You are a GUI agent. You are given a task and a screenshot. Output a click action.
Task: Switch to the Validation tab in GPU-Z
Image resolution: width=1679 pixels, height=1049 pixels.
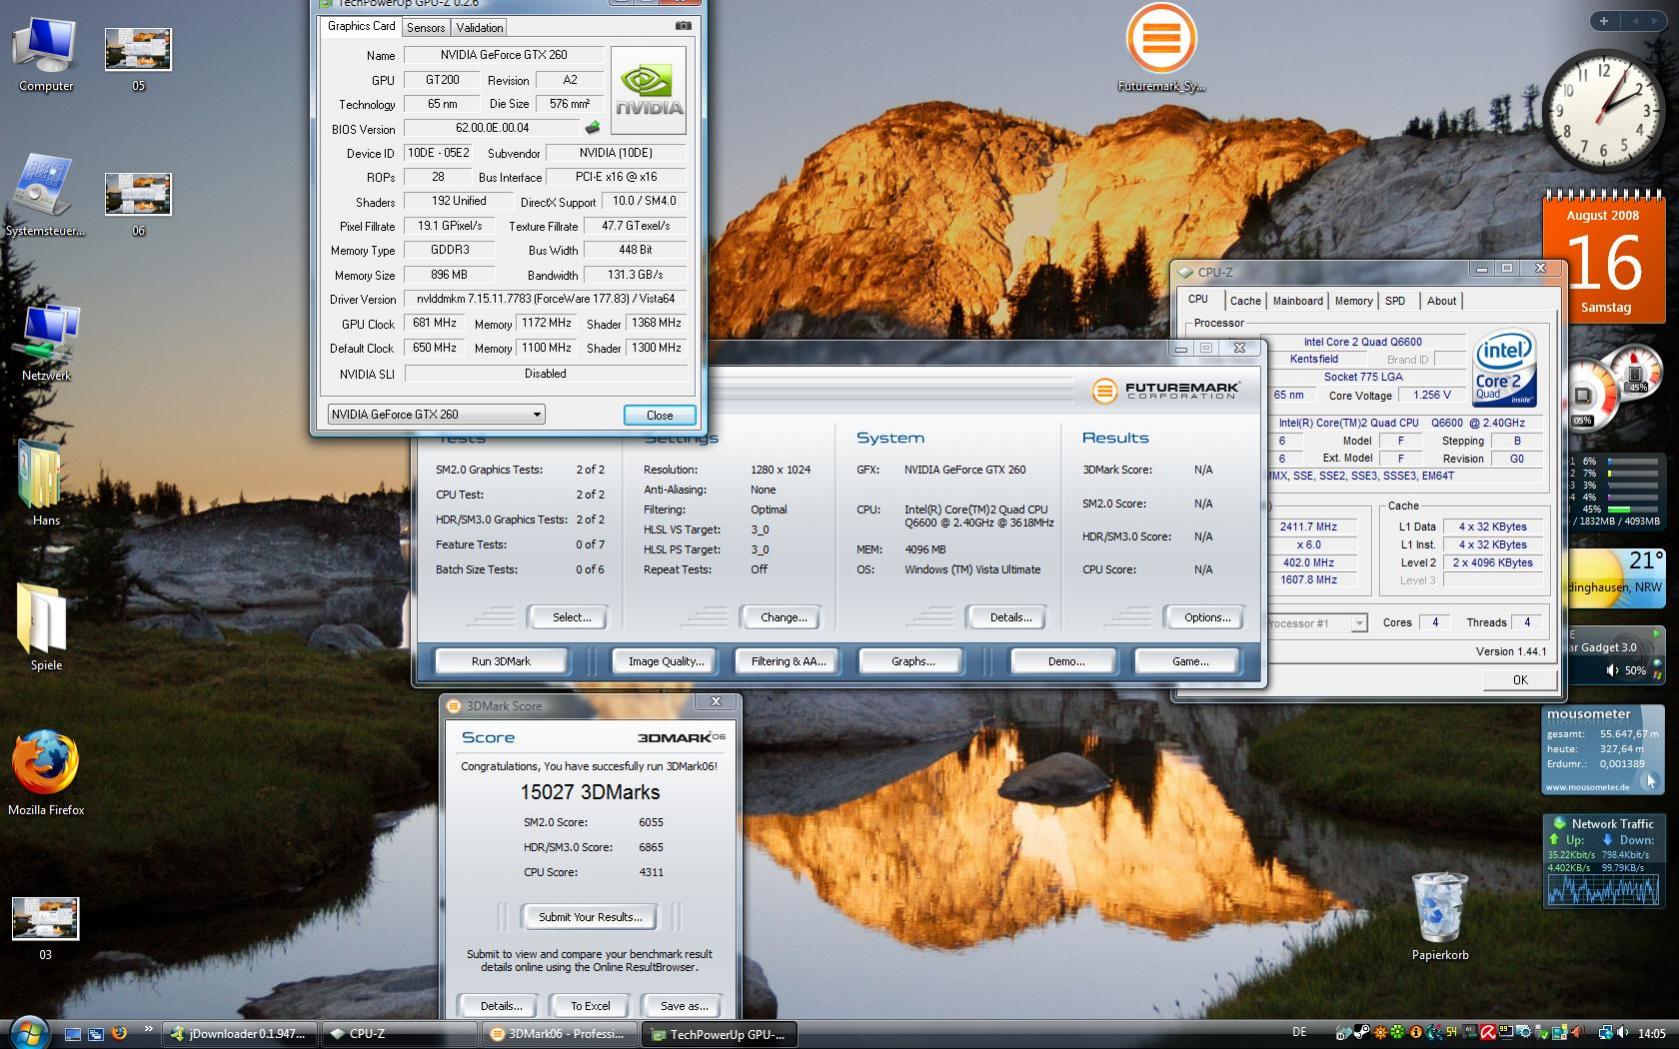coord(480,28)
